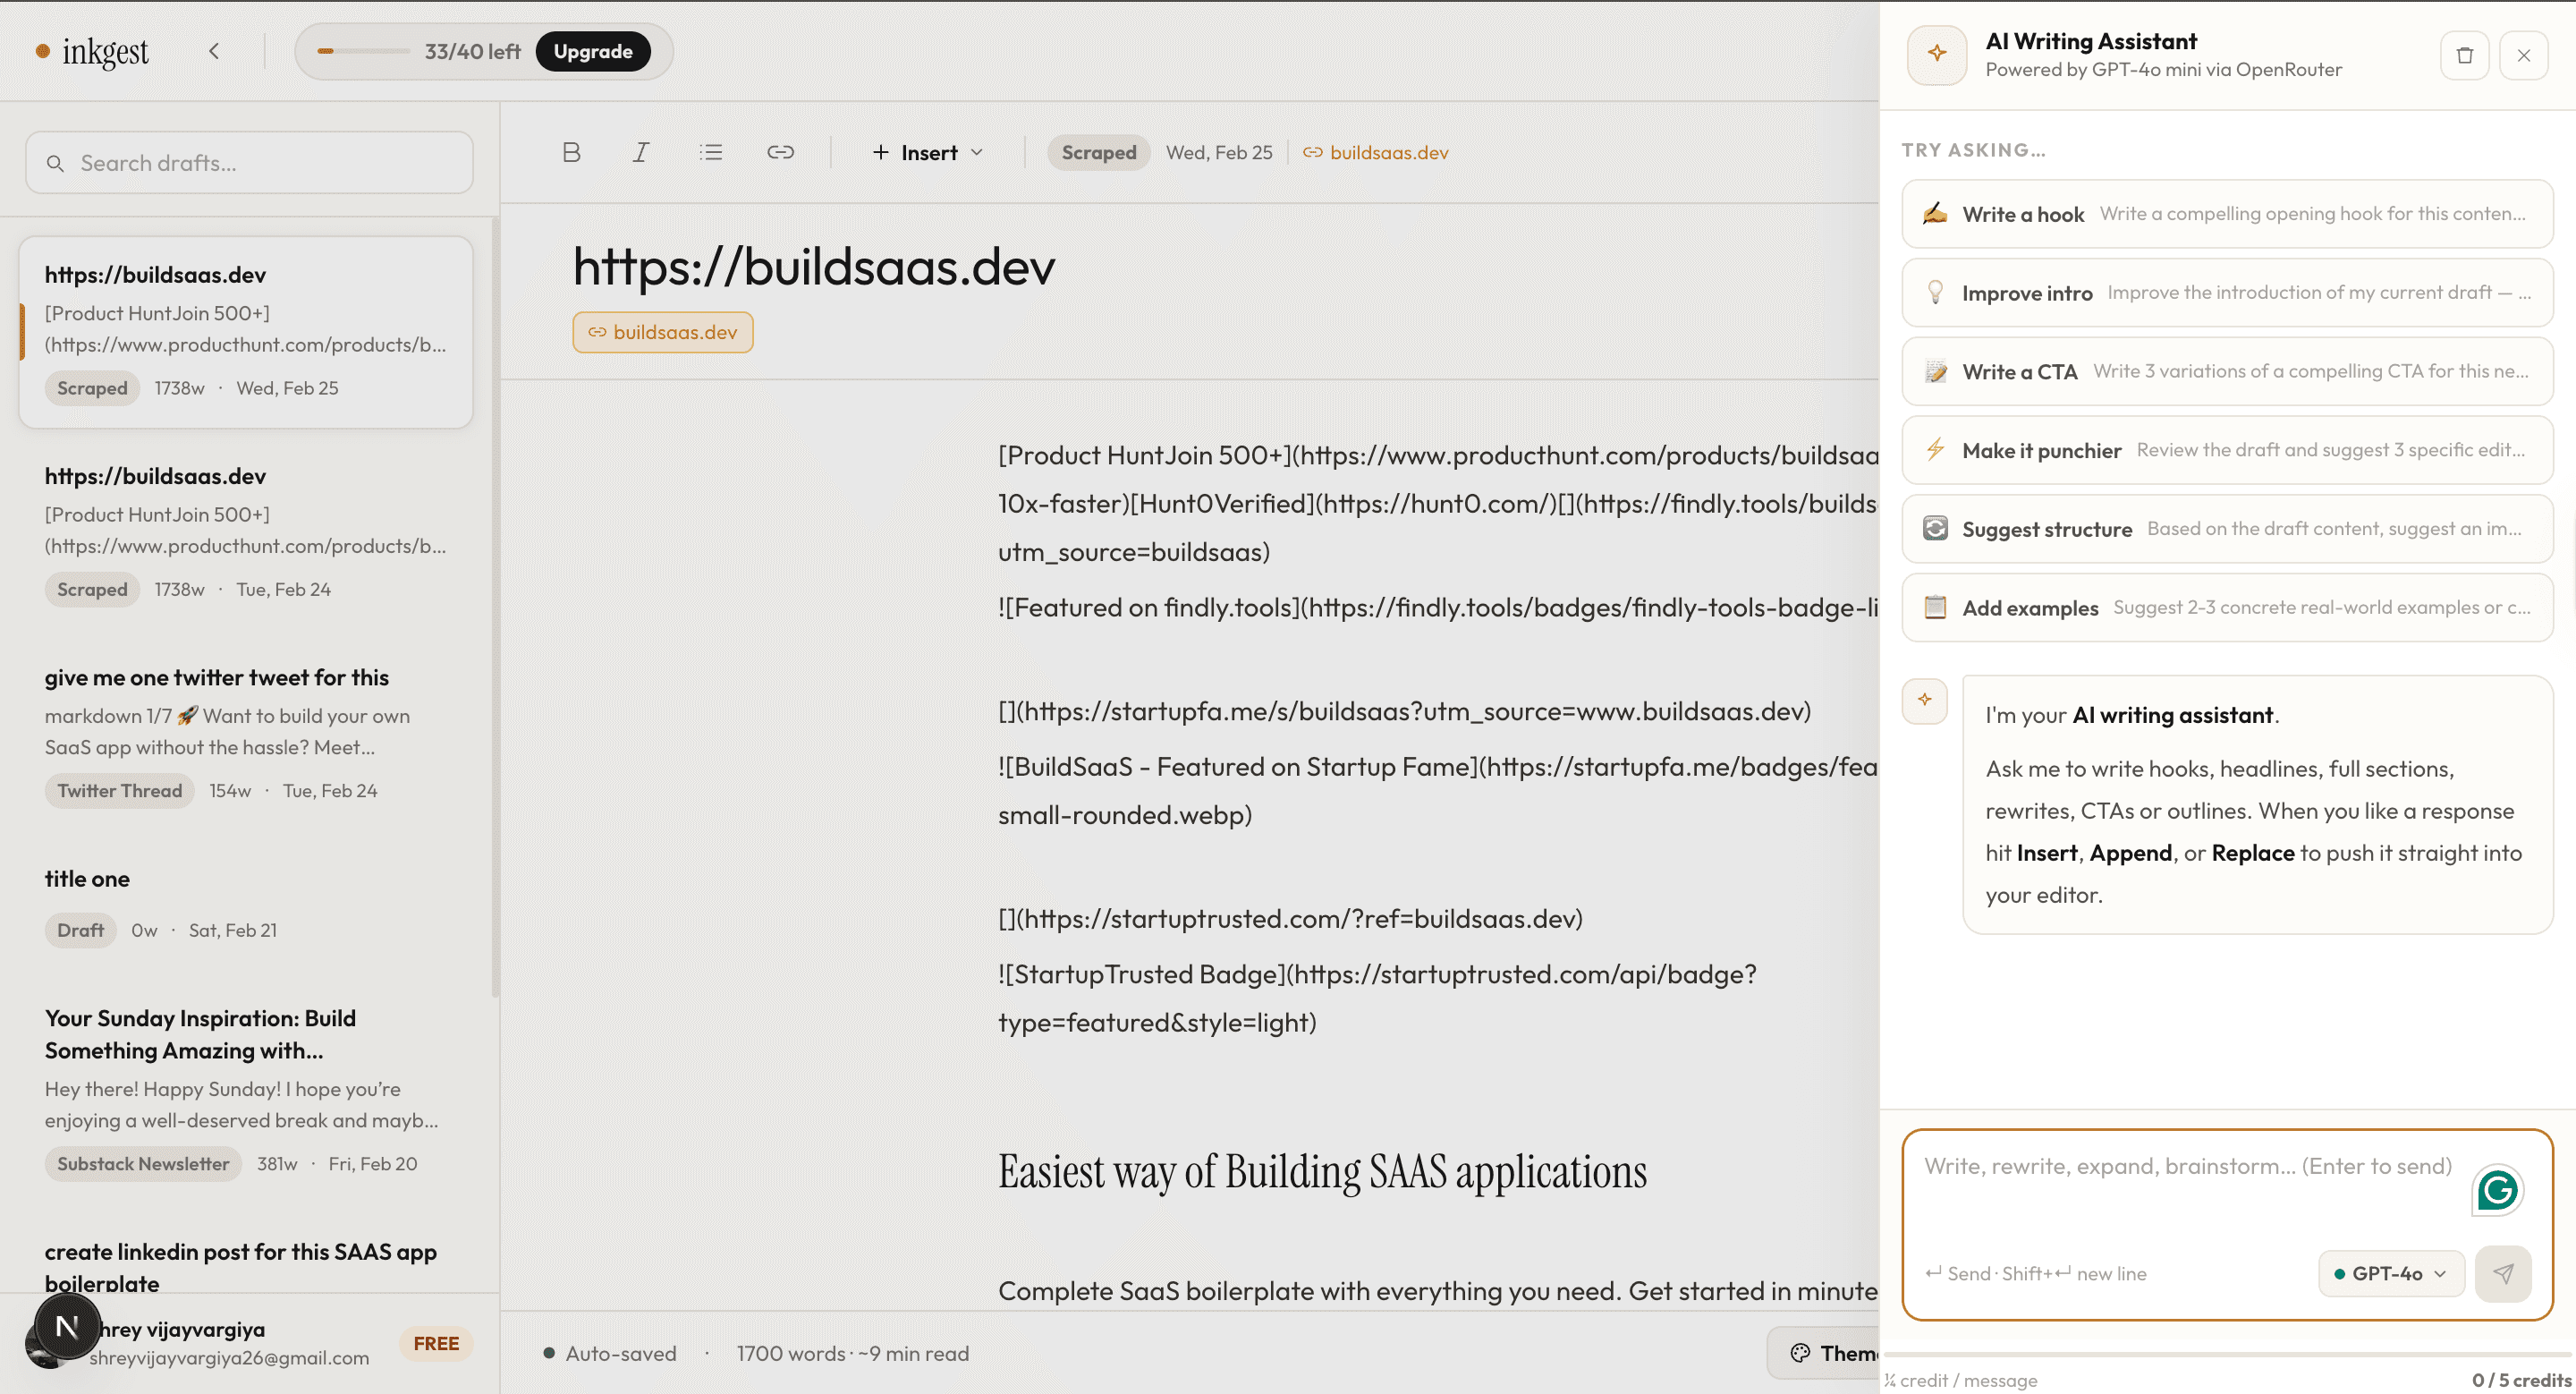Close the AI Writing Assistant panel
The image size is (2576, 1394).
(x=2524, y=55)
